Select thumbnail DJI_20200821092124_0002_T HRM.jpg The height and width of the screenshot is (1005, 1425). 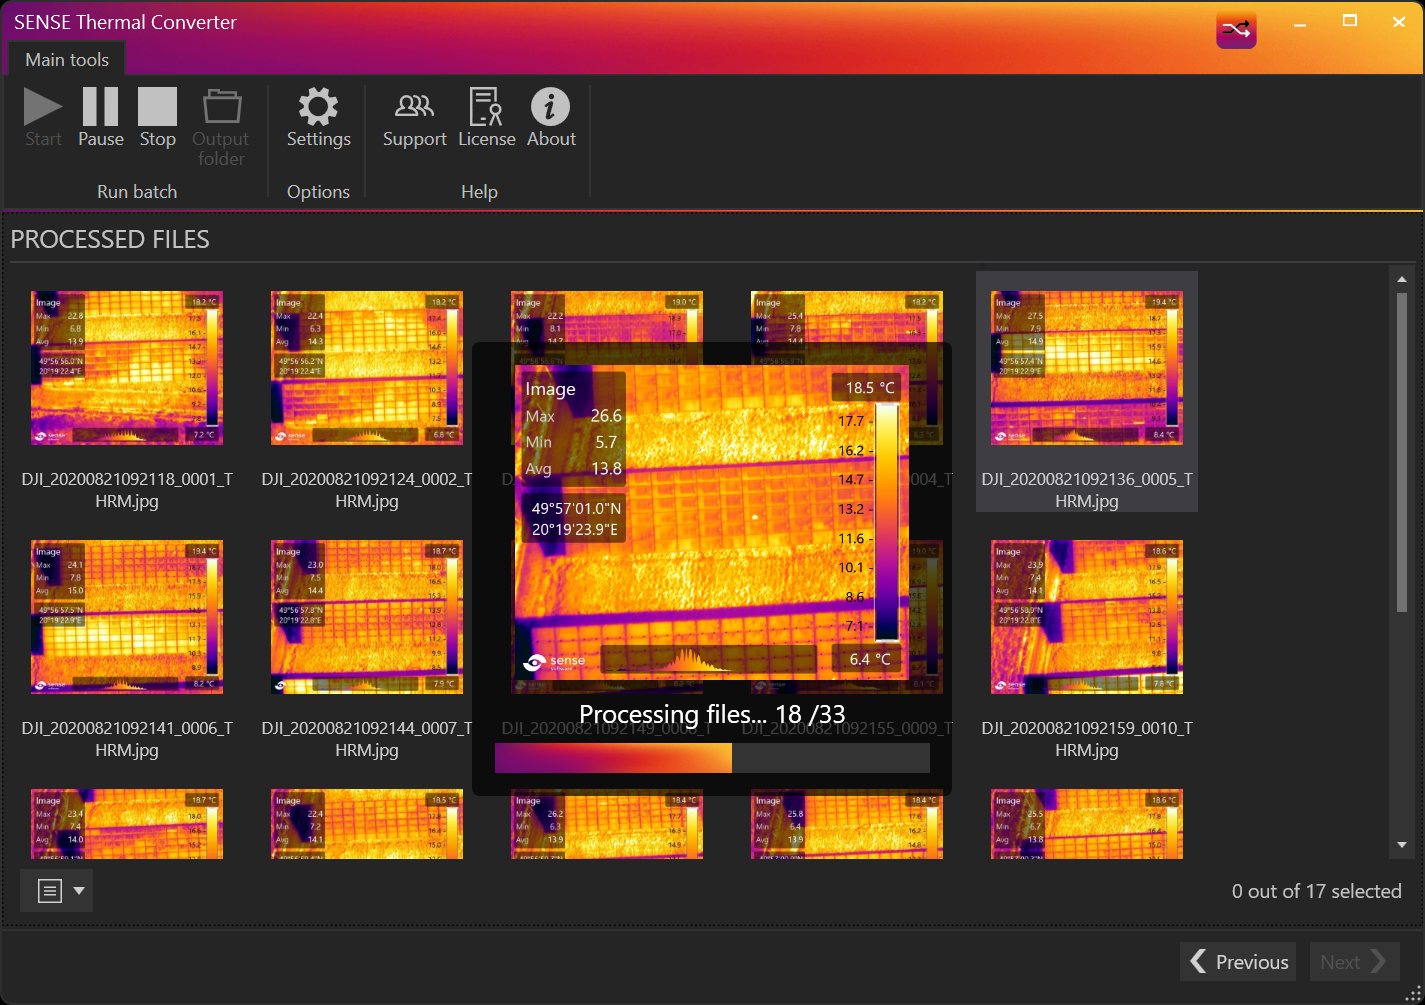(x=367, y=369)
